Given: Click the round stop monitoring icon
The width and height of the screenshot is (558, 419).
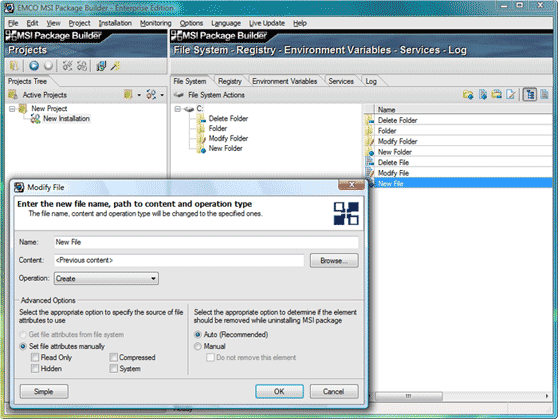Looking at the screenshot, I should point(48,66).
